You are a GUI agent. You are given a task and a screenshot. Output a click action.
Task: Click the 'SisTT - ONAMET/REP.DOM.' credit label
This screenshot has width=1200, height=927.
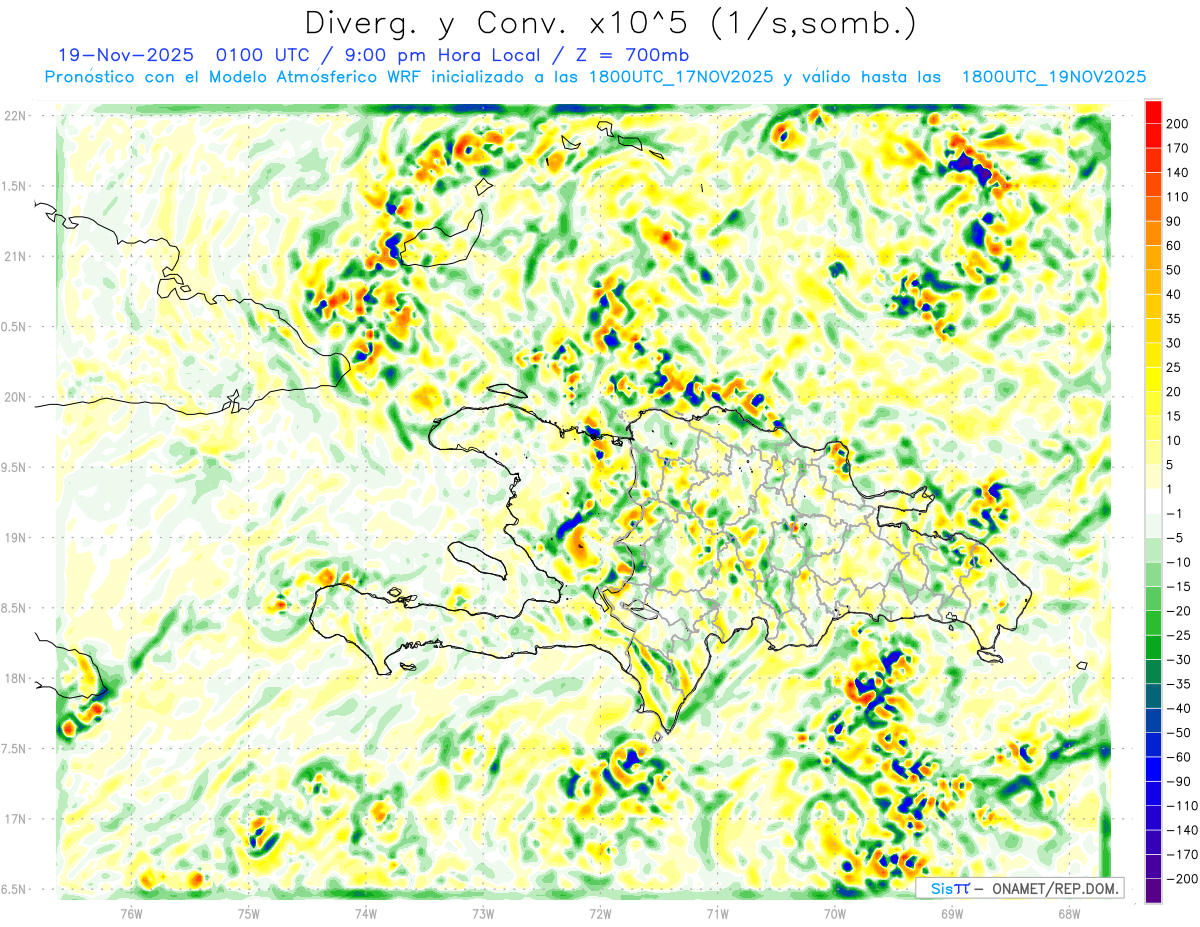(1018, 888)
